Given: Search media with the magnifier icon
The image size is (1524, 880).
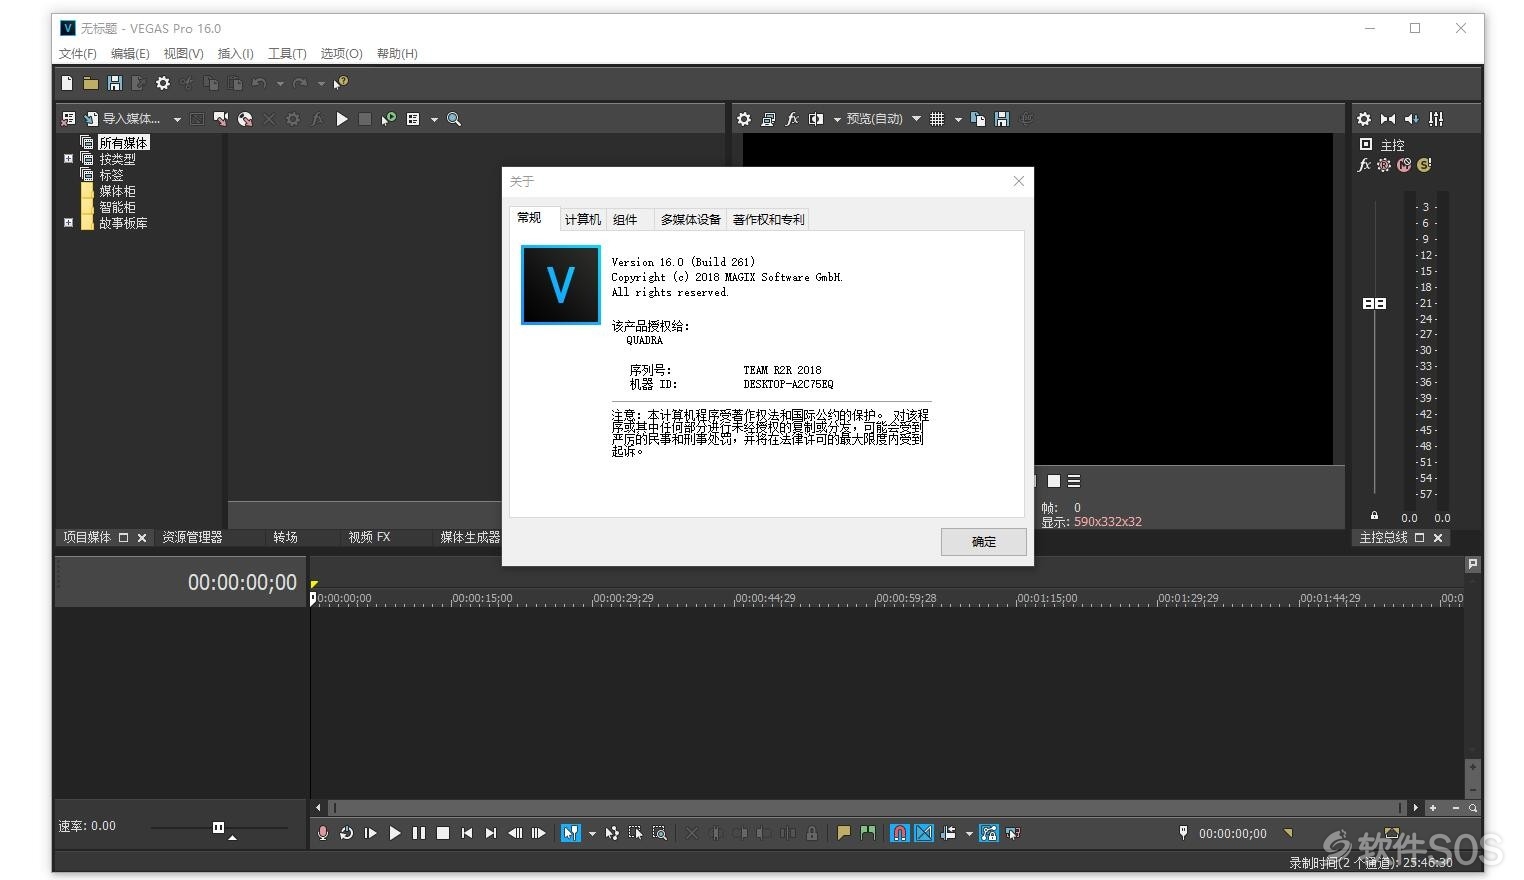Looking at the screenshot, I should pyautogui.click(x=454, y=119).
